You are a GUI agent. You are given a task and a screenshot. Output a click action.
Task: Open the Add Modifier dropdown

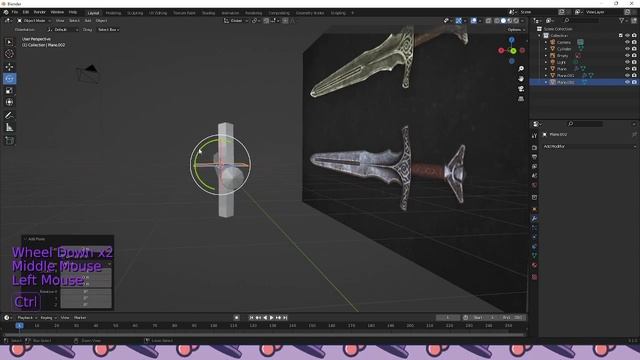(x=589, y=146)
